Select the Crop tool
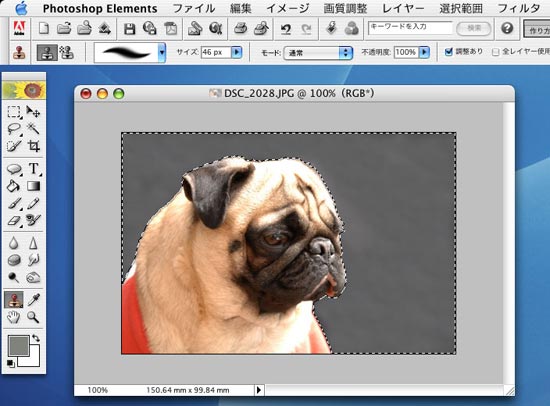This screenshot has height=406, width=550. [33, 146]
